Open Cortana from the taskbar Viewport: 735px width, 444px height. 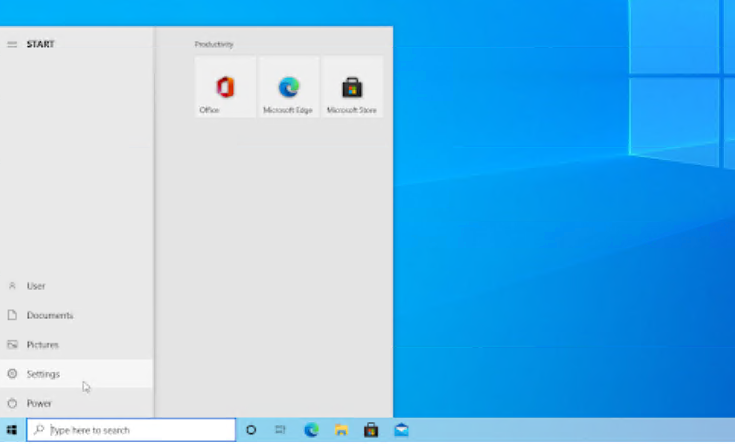pyautogui.click(x=251, y=430)
